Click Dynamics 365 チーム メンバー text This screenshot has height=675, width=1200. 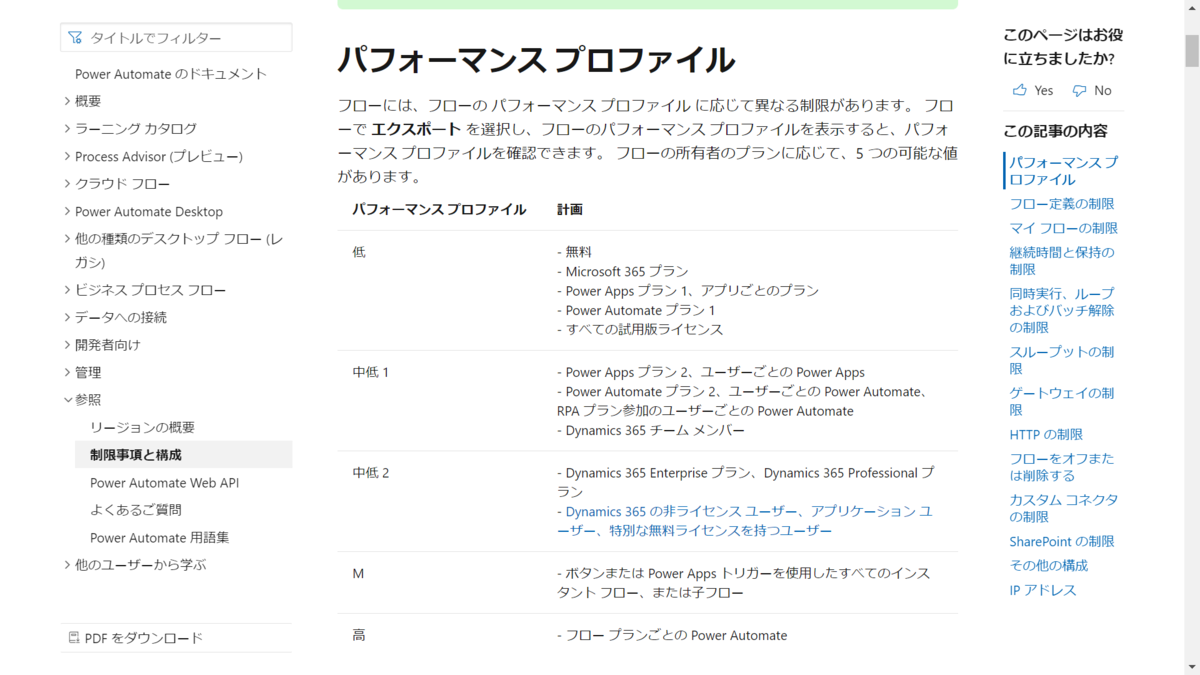pyautogui.click(x=655, y=431)
